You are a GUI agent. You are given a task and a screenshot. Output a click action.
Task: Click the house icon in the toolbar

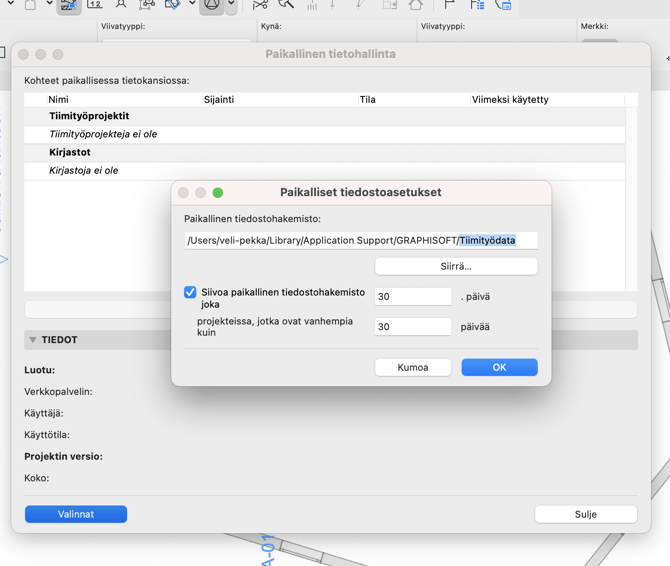[x=415, y=5]
